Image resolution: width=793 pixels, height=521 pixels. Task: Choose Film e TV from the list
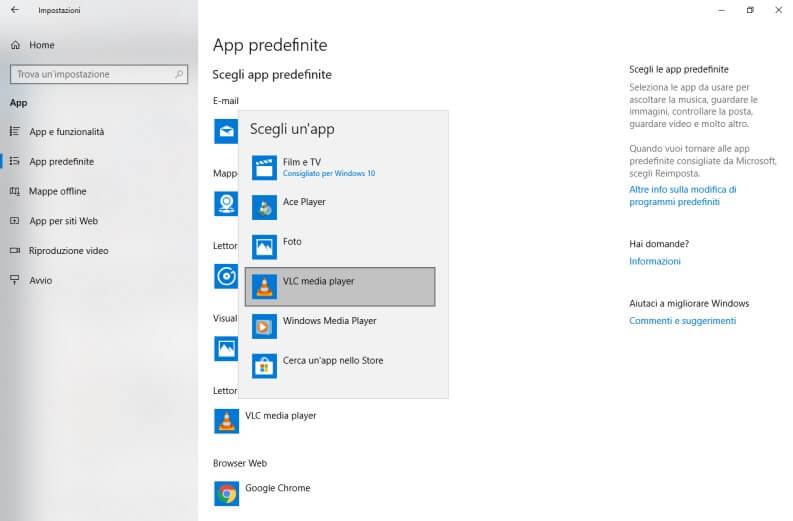[x=340, y=167]
